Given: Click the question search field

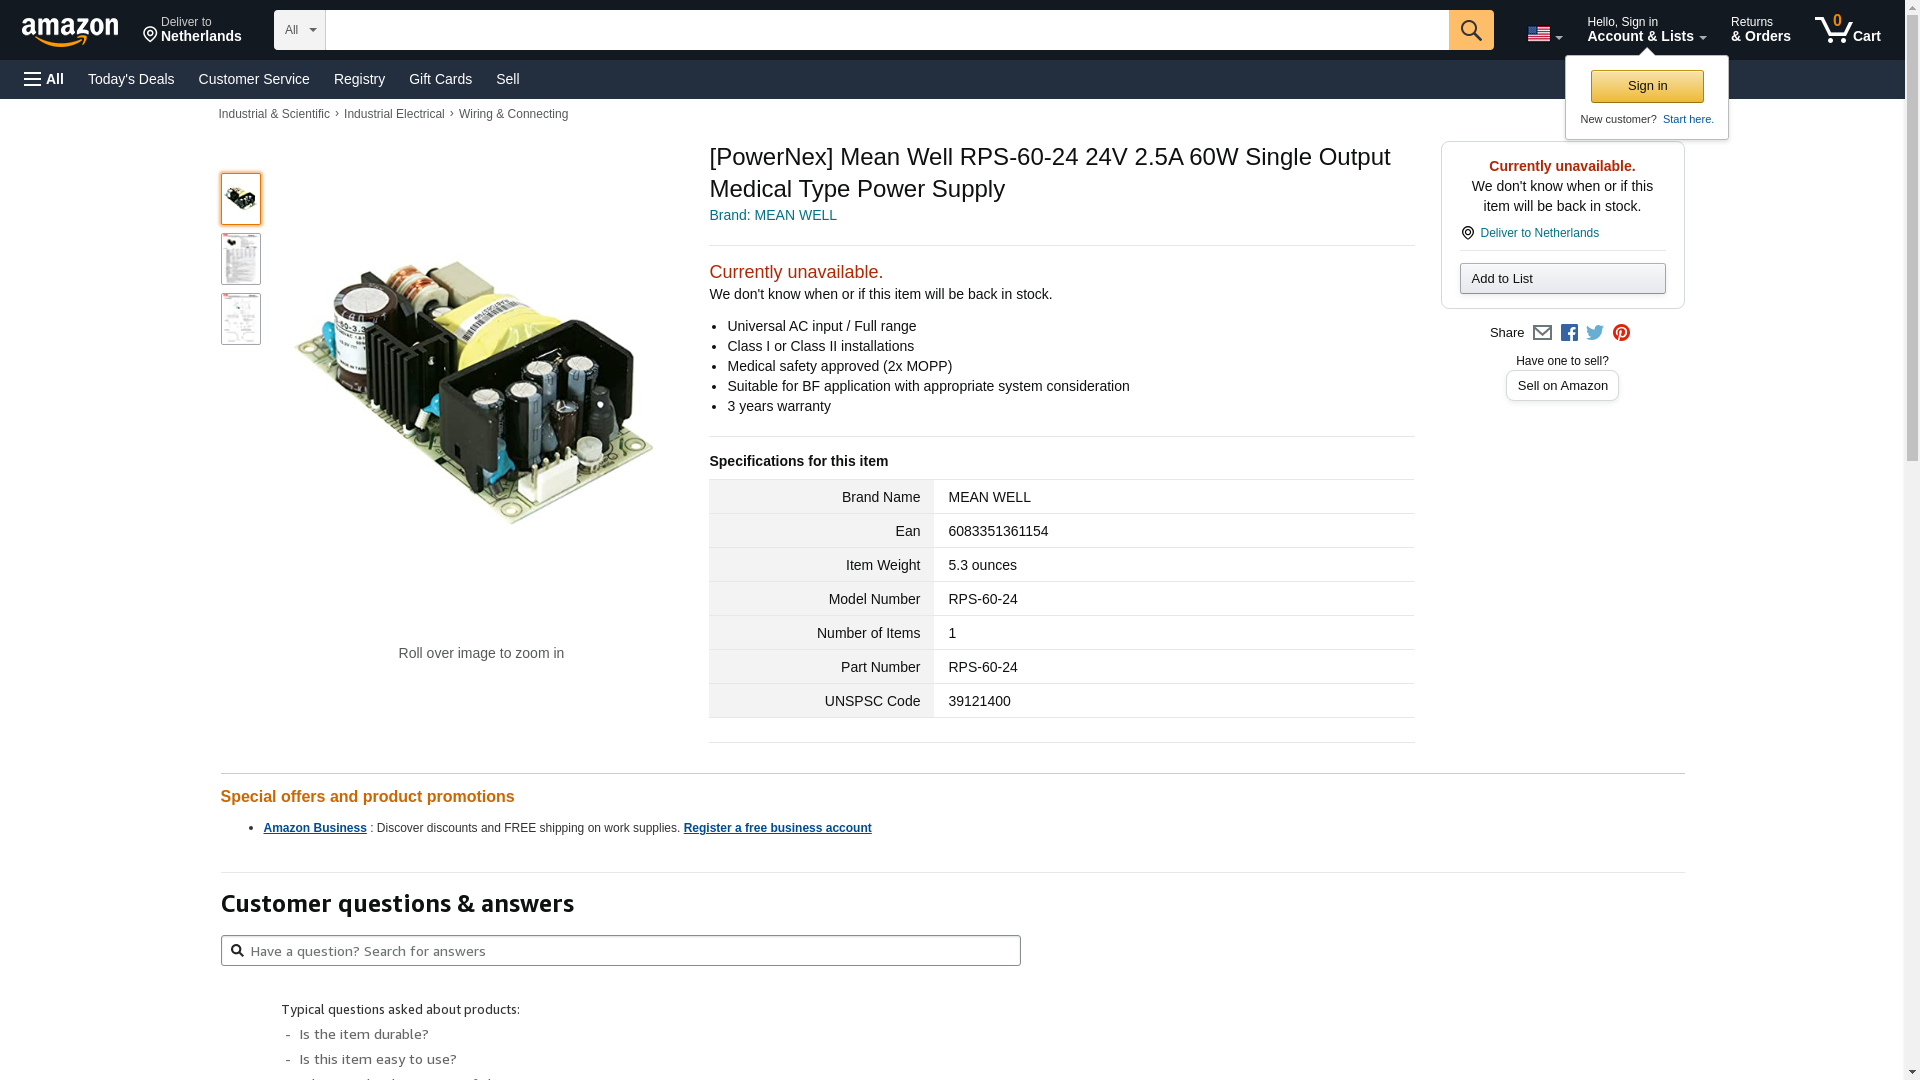Looking at the screenshot, I should coord(620,951).
